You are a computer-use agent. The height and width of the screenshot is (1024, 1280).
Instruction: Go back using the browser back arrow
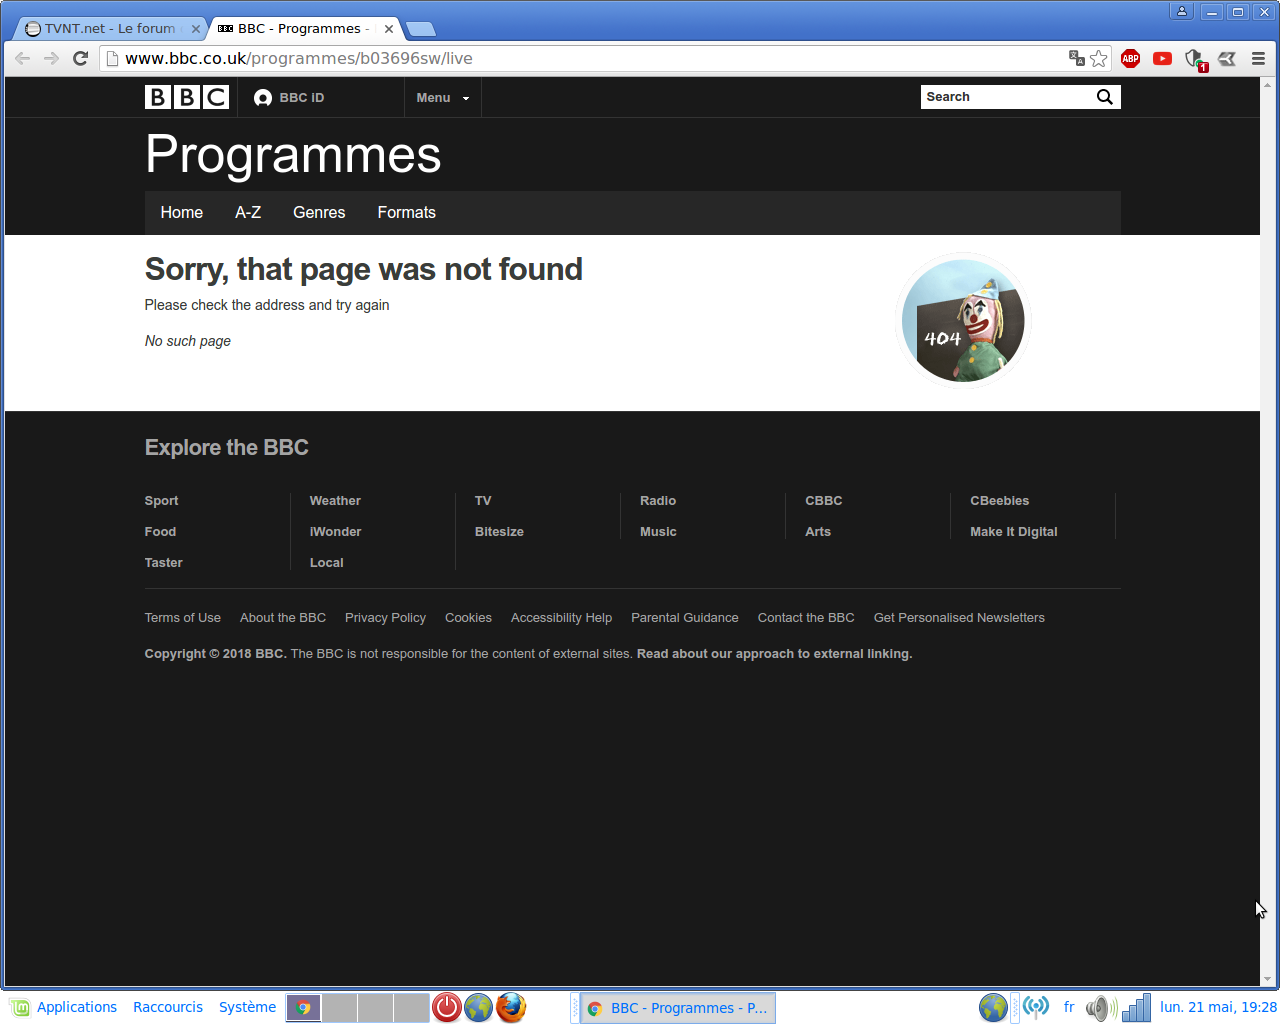tap(22, 58)
